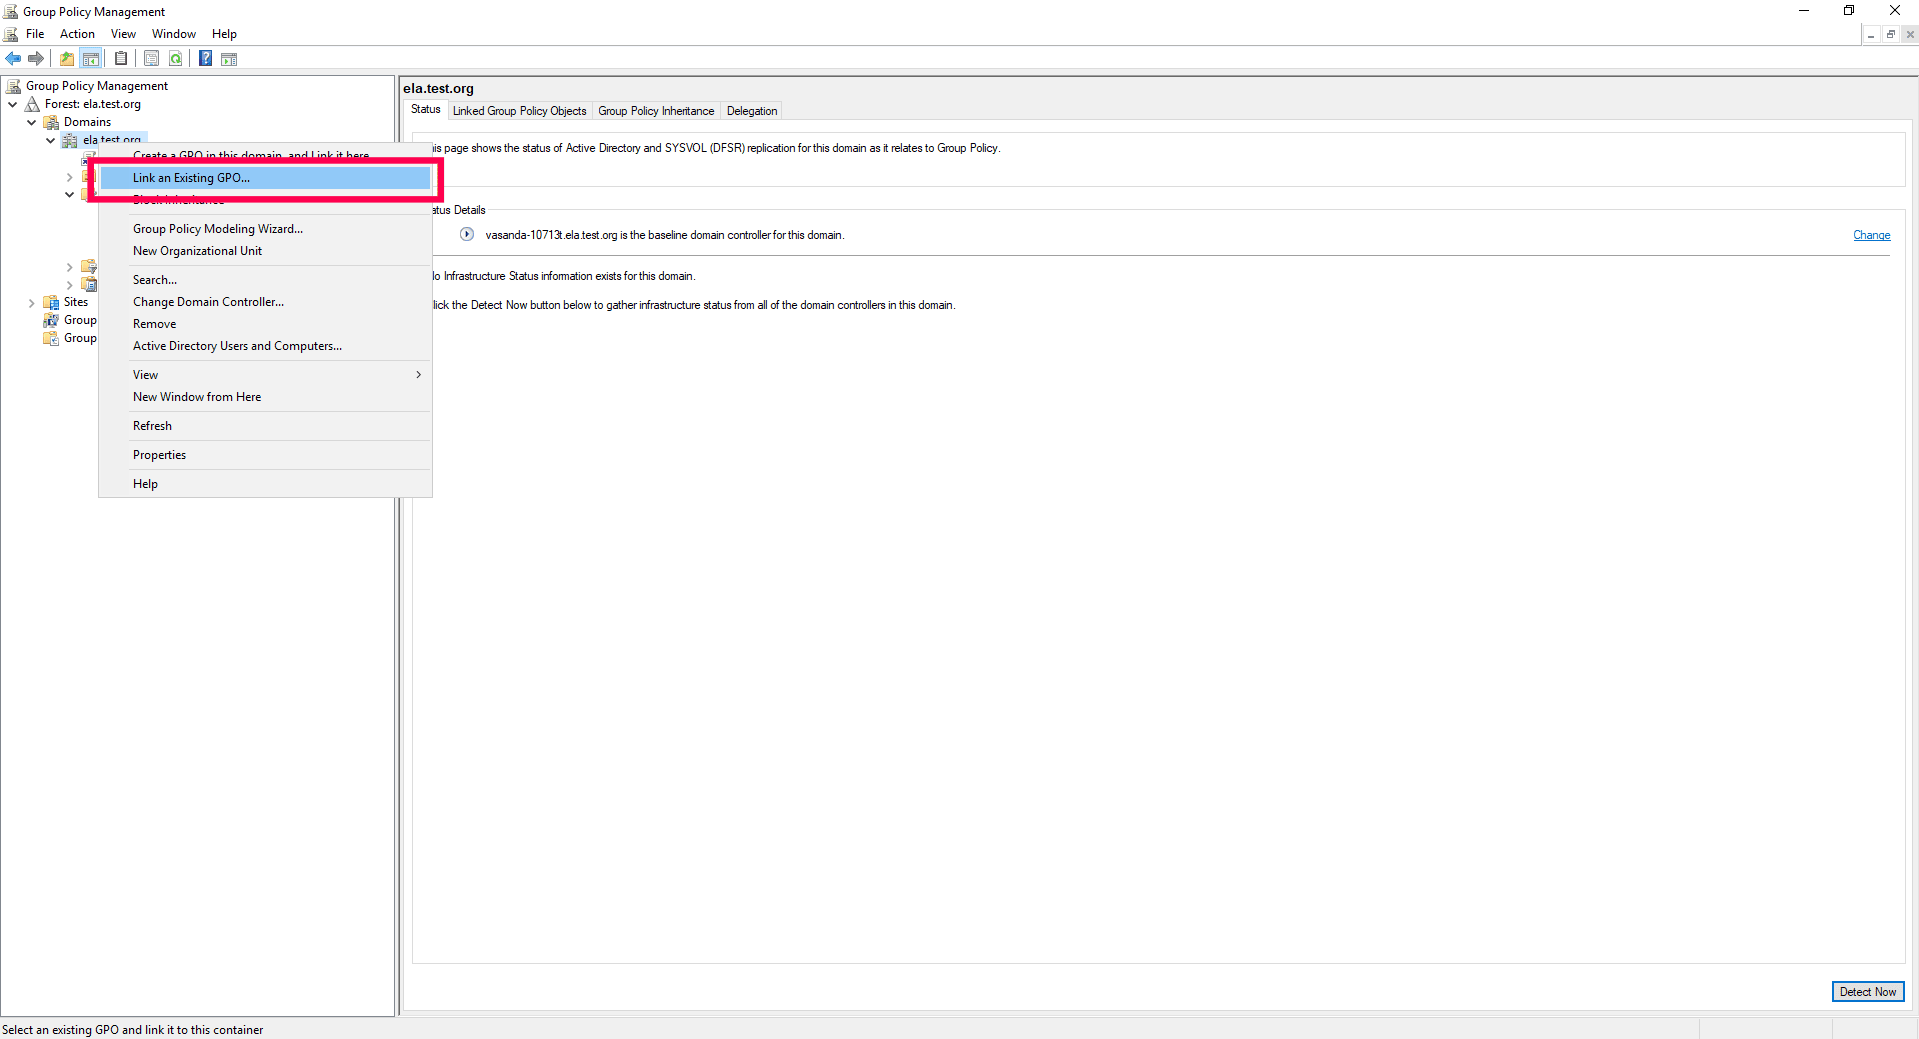
Task: Collapse the Domains tree node
Action: point(31,122)
